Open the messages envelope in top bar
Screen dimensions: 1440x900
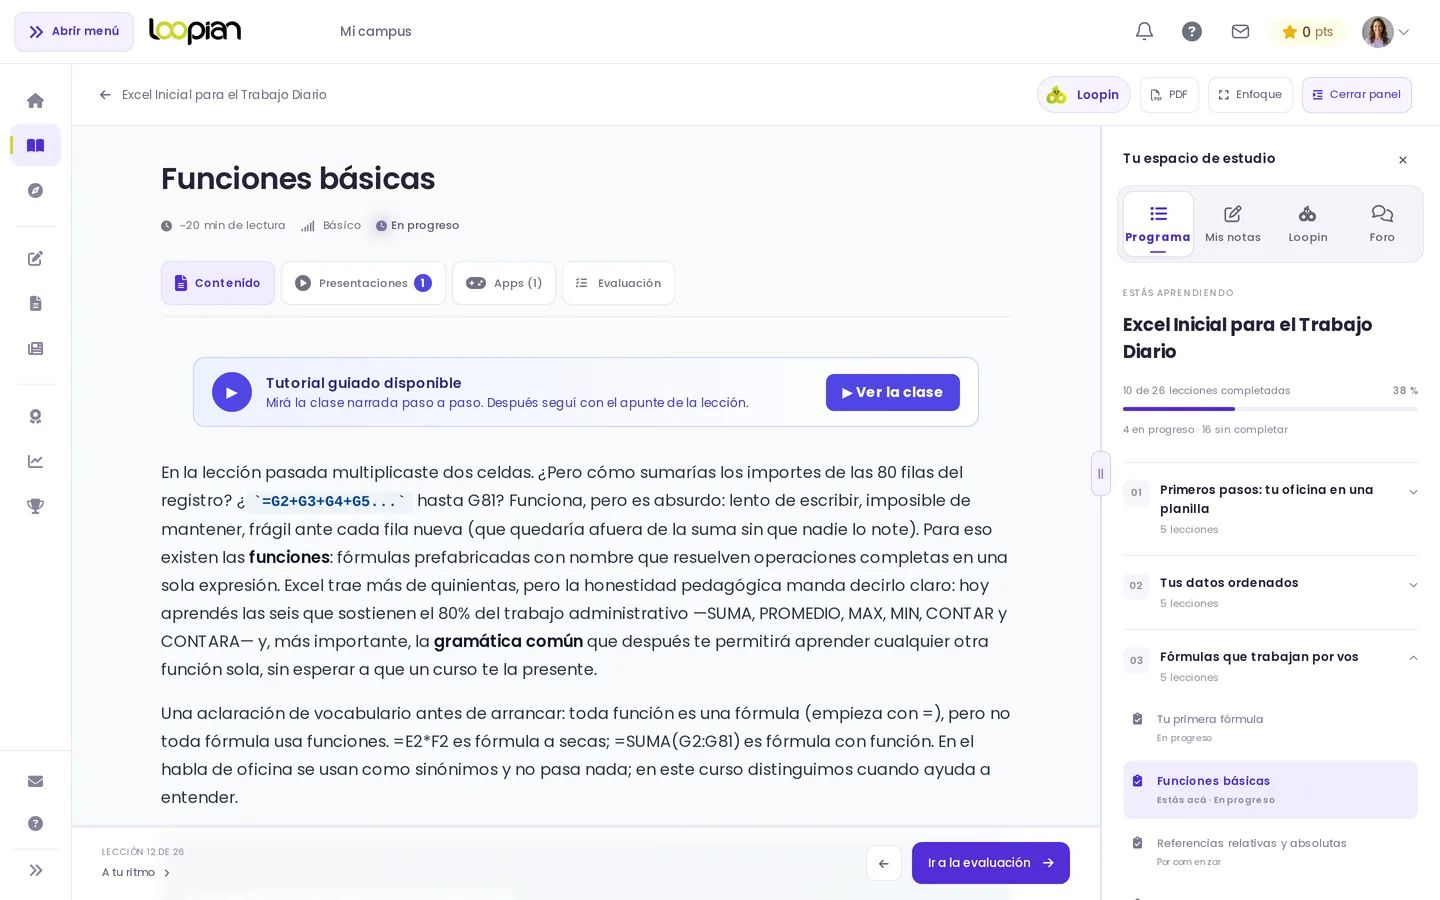[1240, 31]
